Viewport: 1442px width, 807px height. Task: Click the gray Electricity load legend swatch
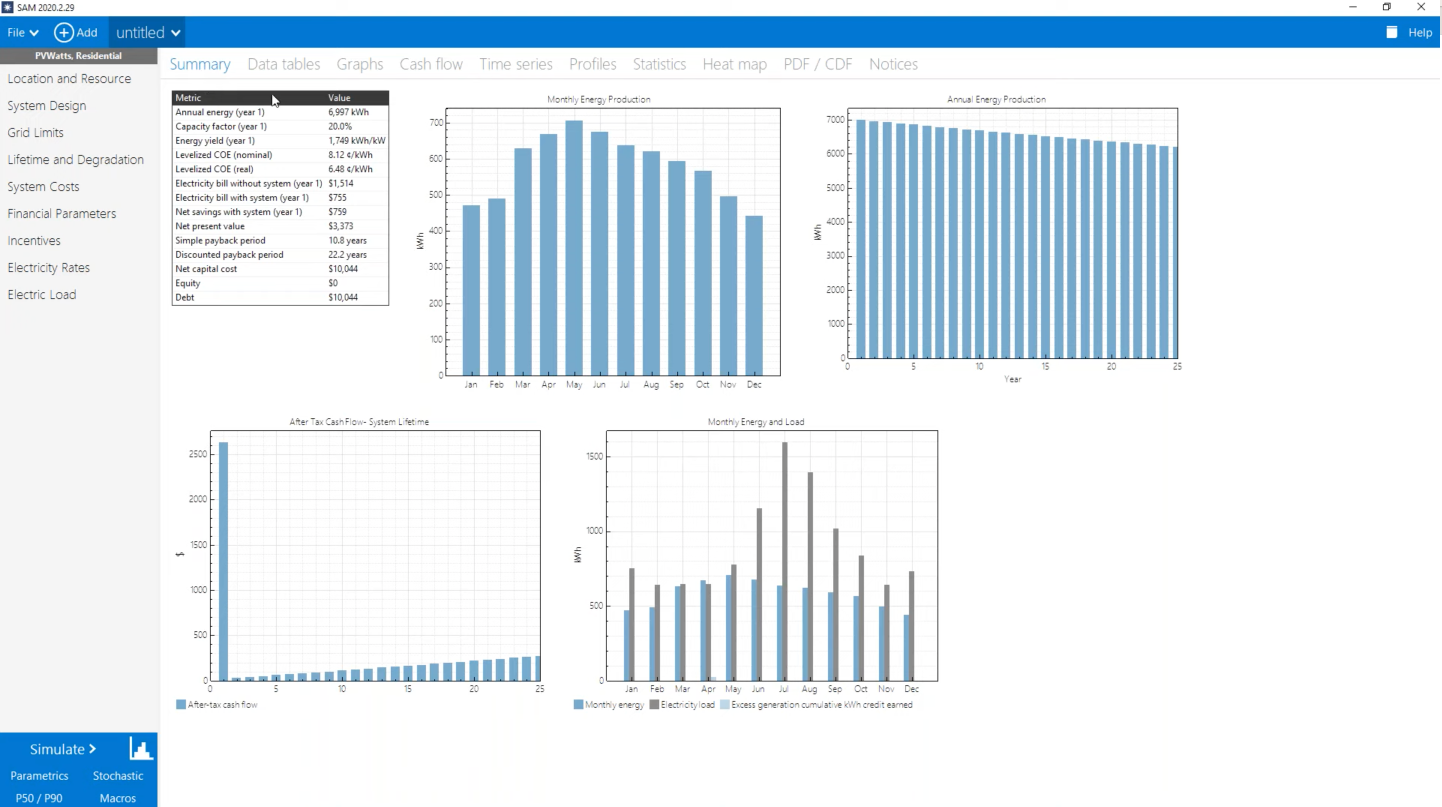point(655,705)
